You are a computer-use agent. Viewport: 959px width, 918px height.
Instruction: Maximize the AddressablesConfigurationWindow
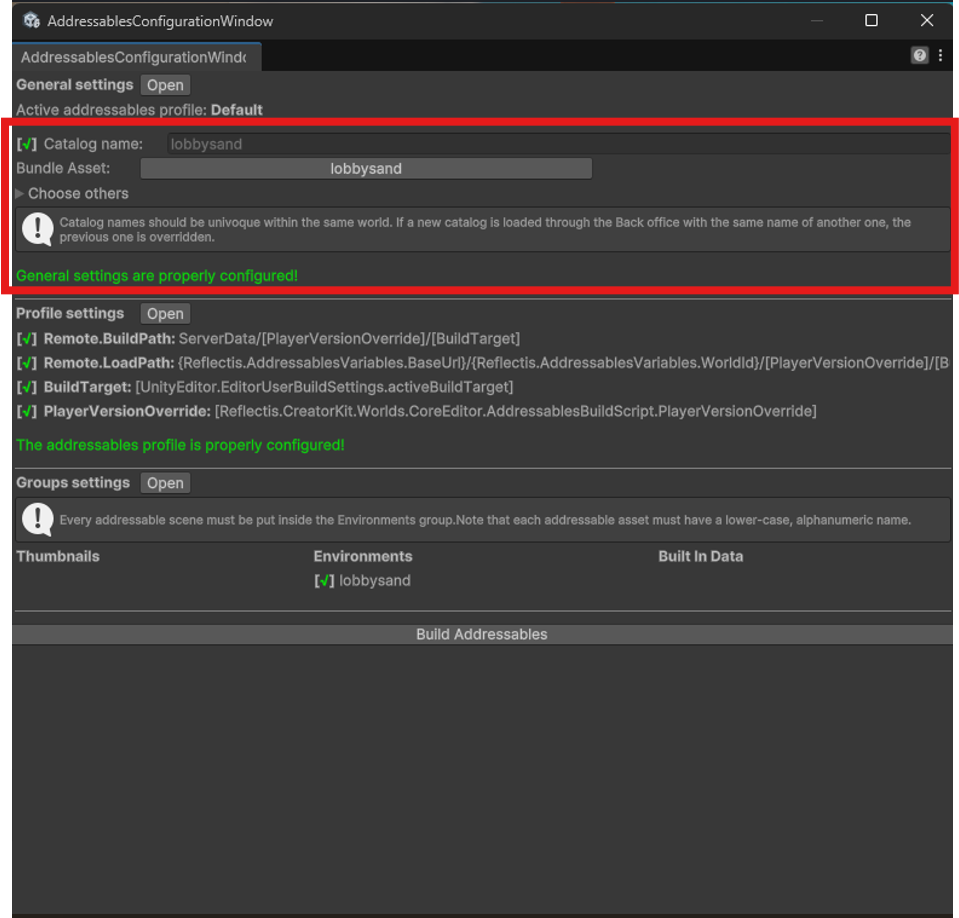point(871,20)
